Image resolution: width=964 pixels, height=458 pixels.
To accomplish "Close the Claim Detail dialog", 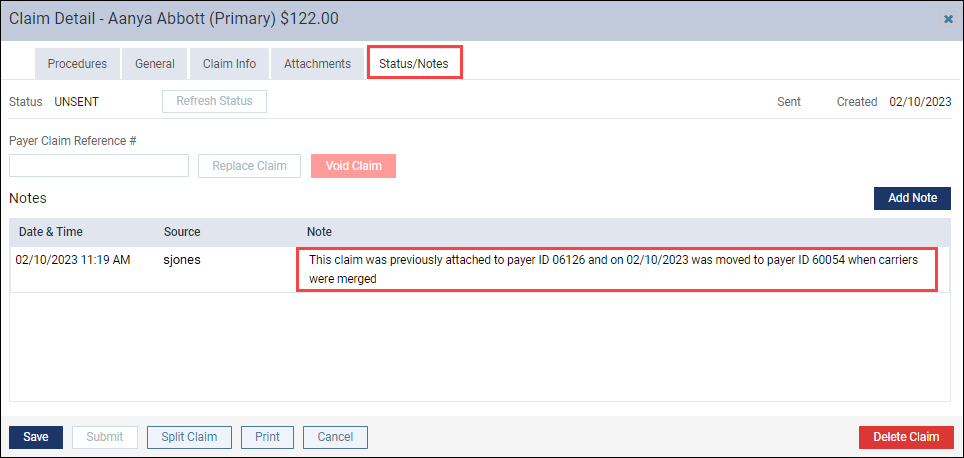I will [948, 20].
